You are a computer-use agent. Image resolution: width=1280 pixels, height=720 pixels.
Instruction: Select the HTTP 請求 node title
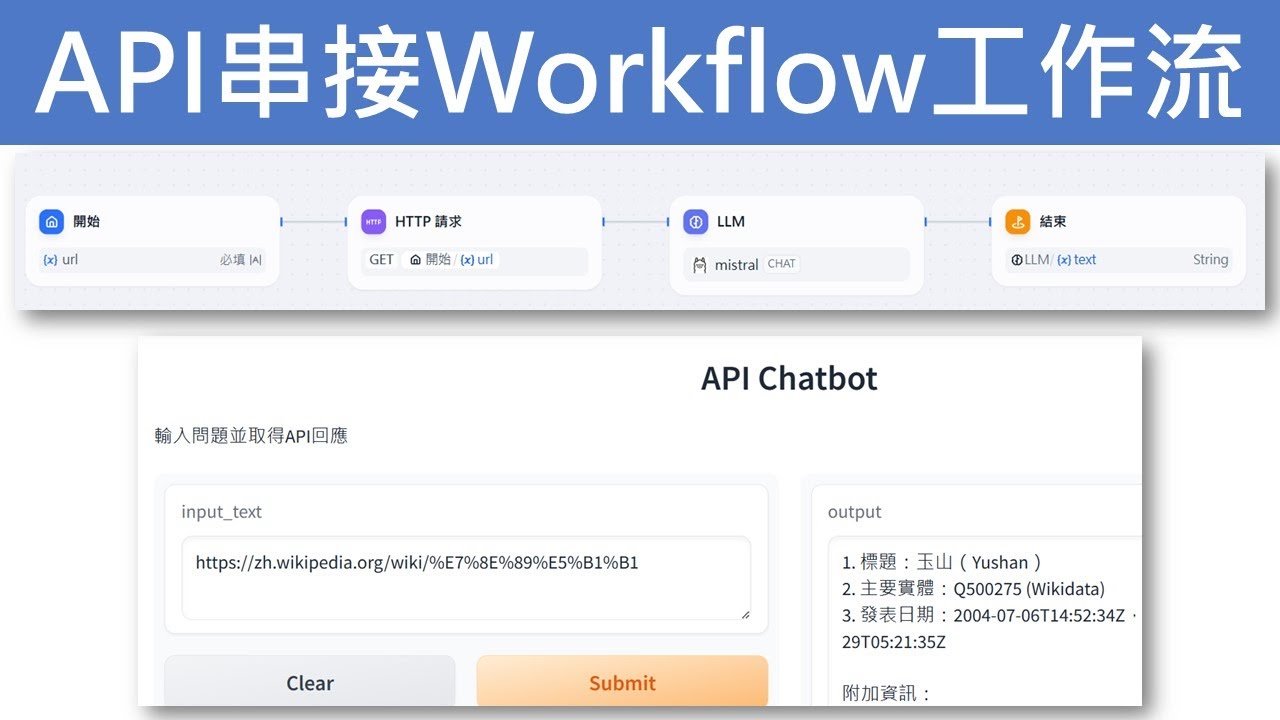[428, 222]
